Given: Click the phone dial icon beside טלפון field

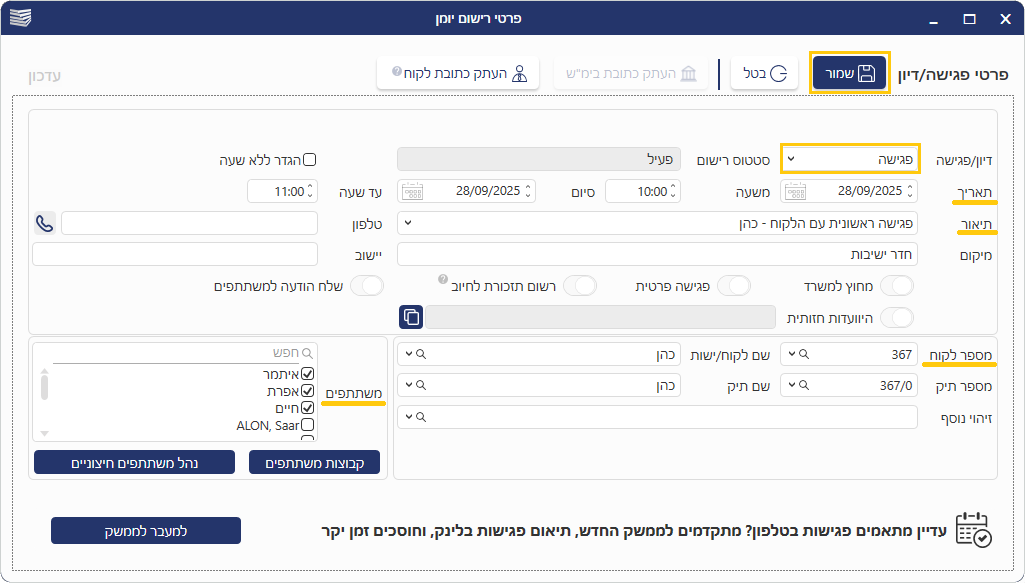Looking at the screenshot, I should pos(45,223).
